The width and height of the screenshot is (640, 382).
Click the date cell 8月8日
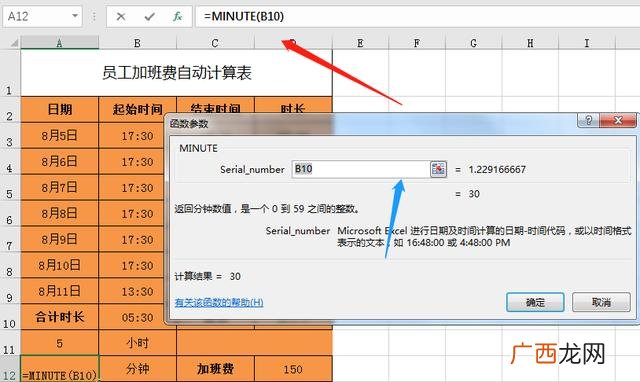[60, 213]
